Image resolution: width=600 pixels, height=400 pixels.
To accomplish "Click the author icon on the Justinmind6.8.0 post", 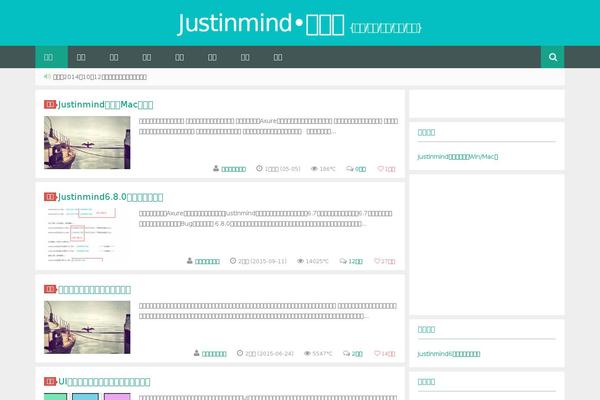I will (189, 261).
